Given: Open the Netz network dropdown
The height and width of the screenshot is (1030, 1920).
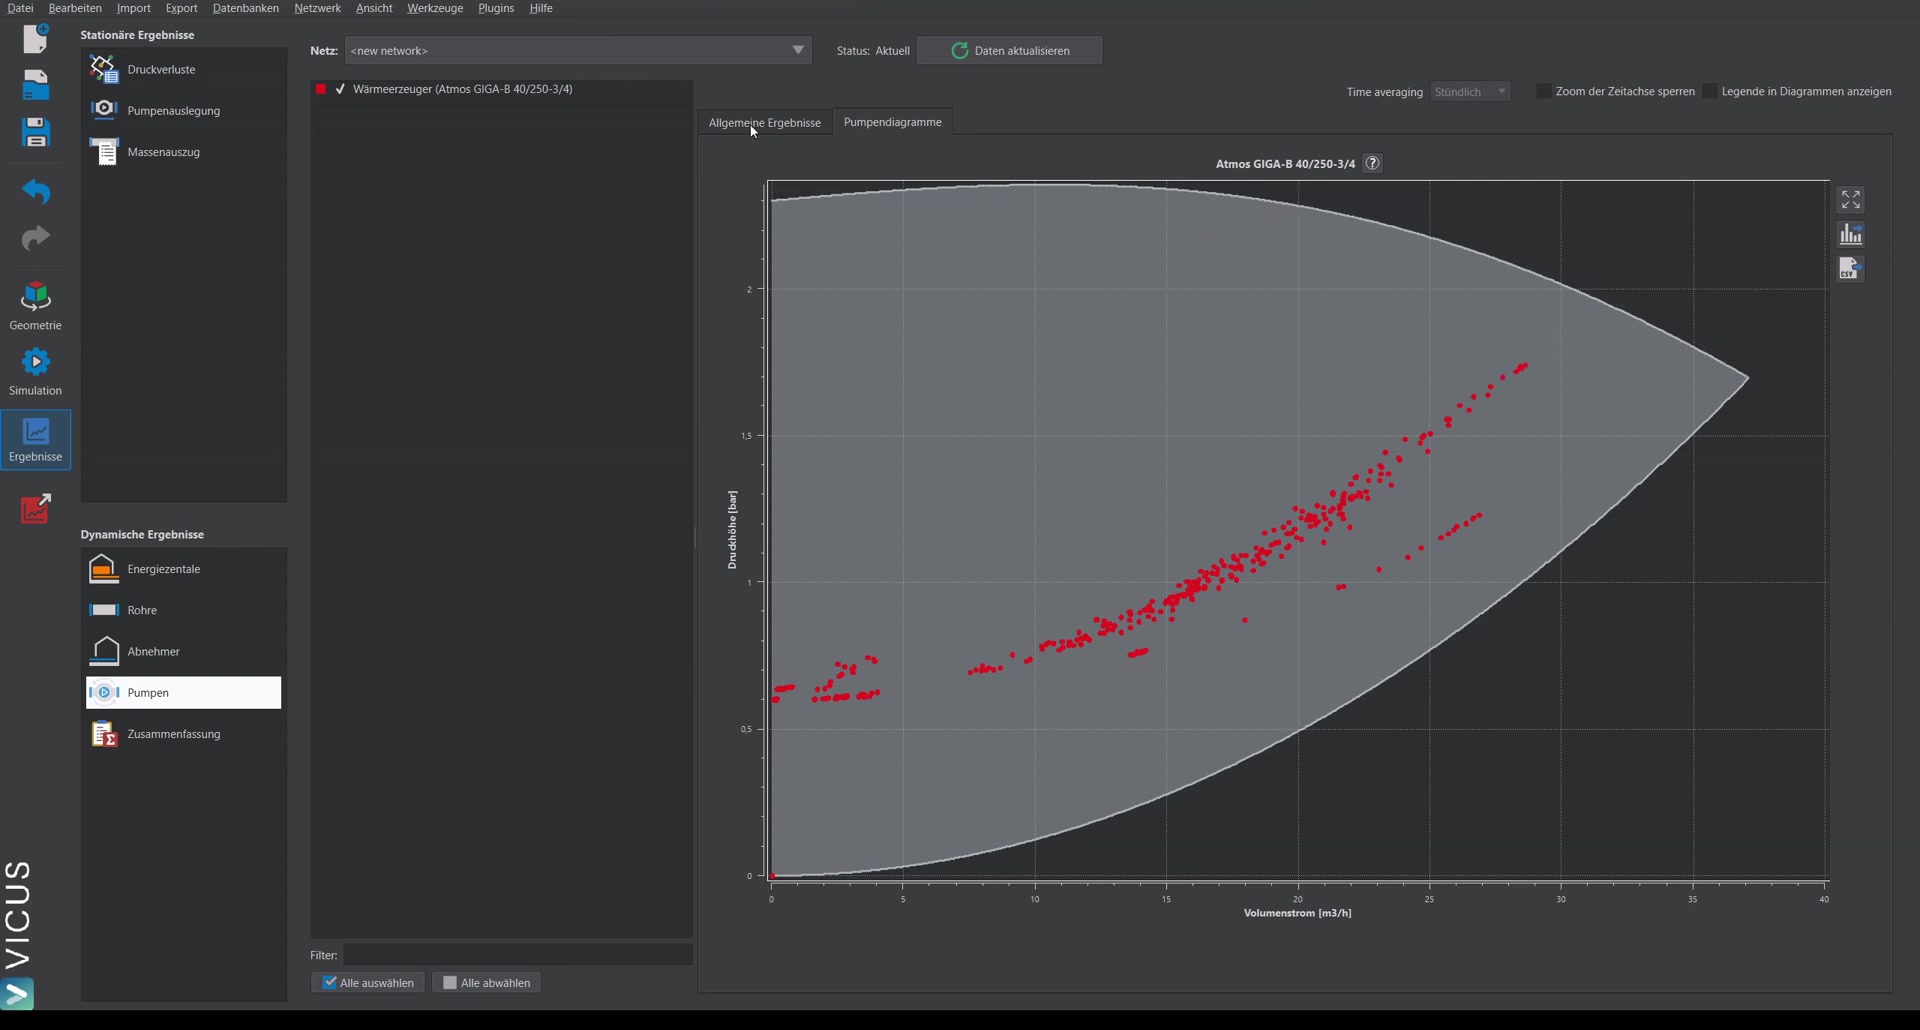Looking at the screenshot, I should (x=578, y=50).
